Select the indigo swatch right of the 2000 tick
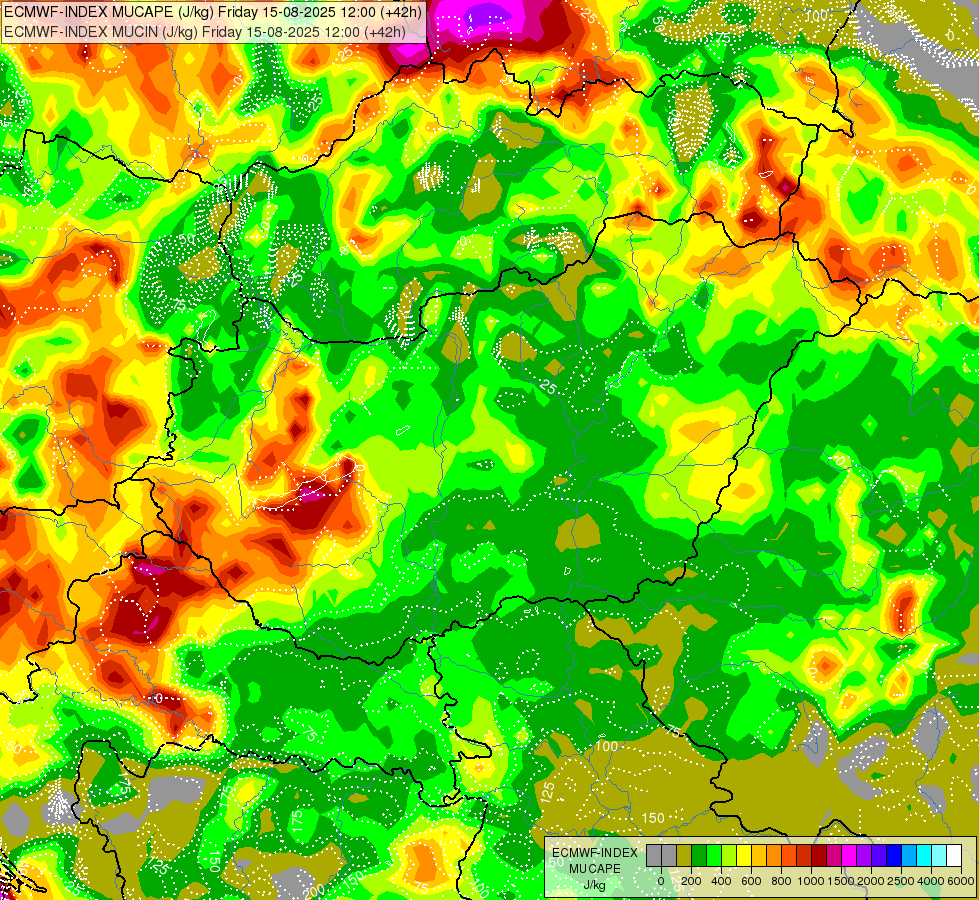This screenshot has width=979, height=900. pos(879,855)
